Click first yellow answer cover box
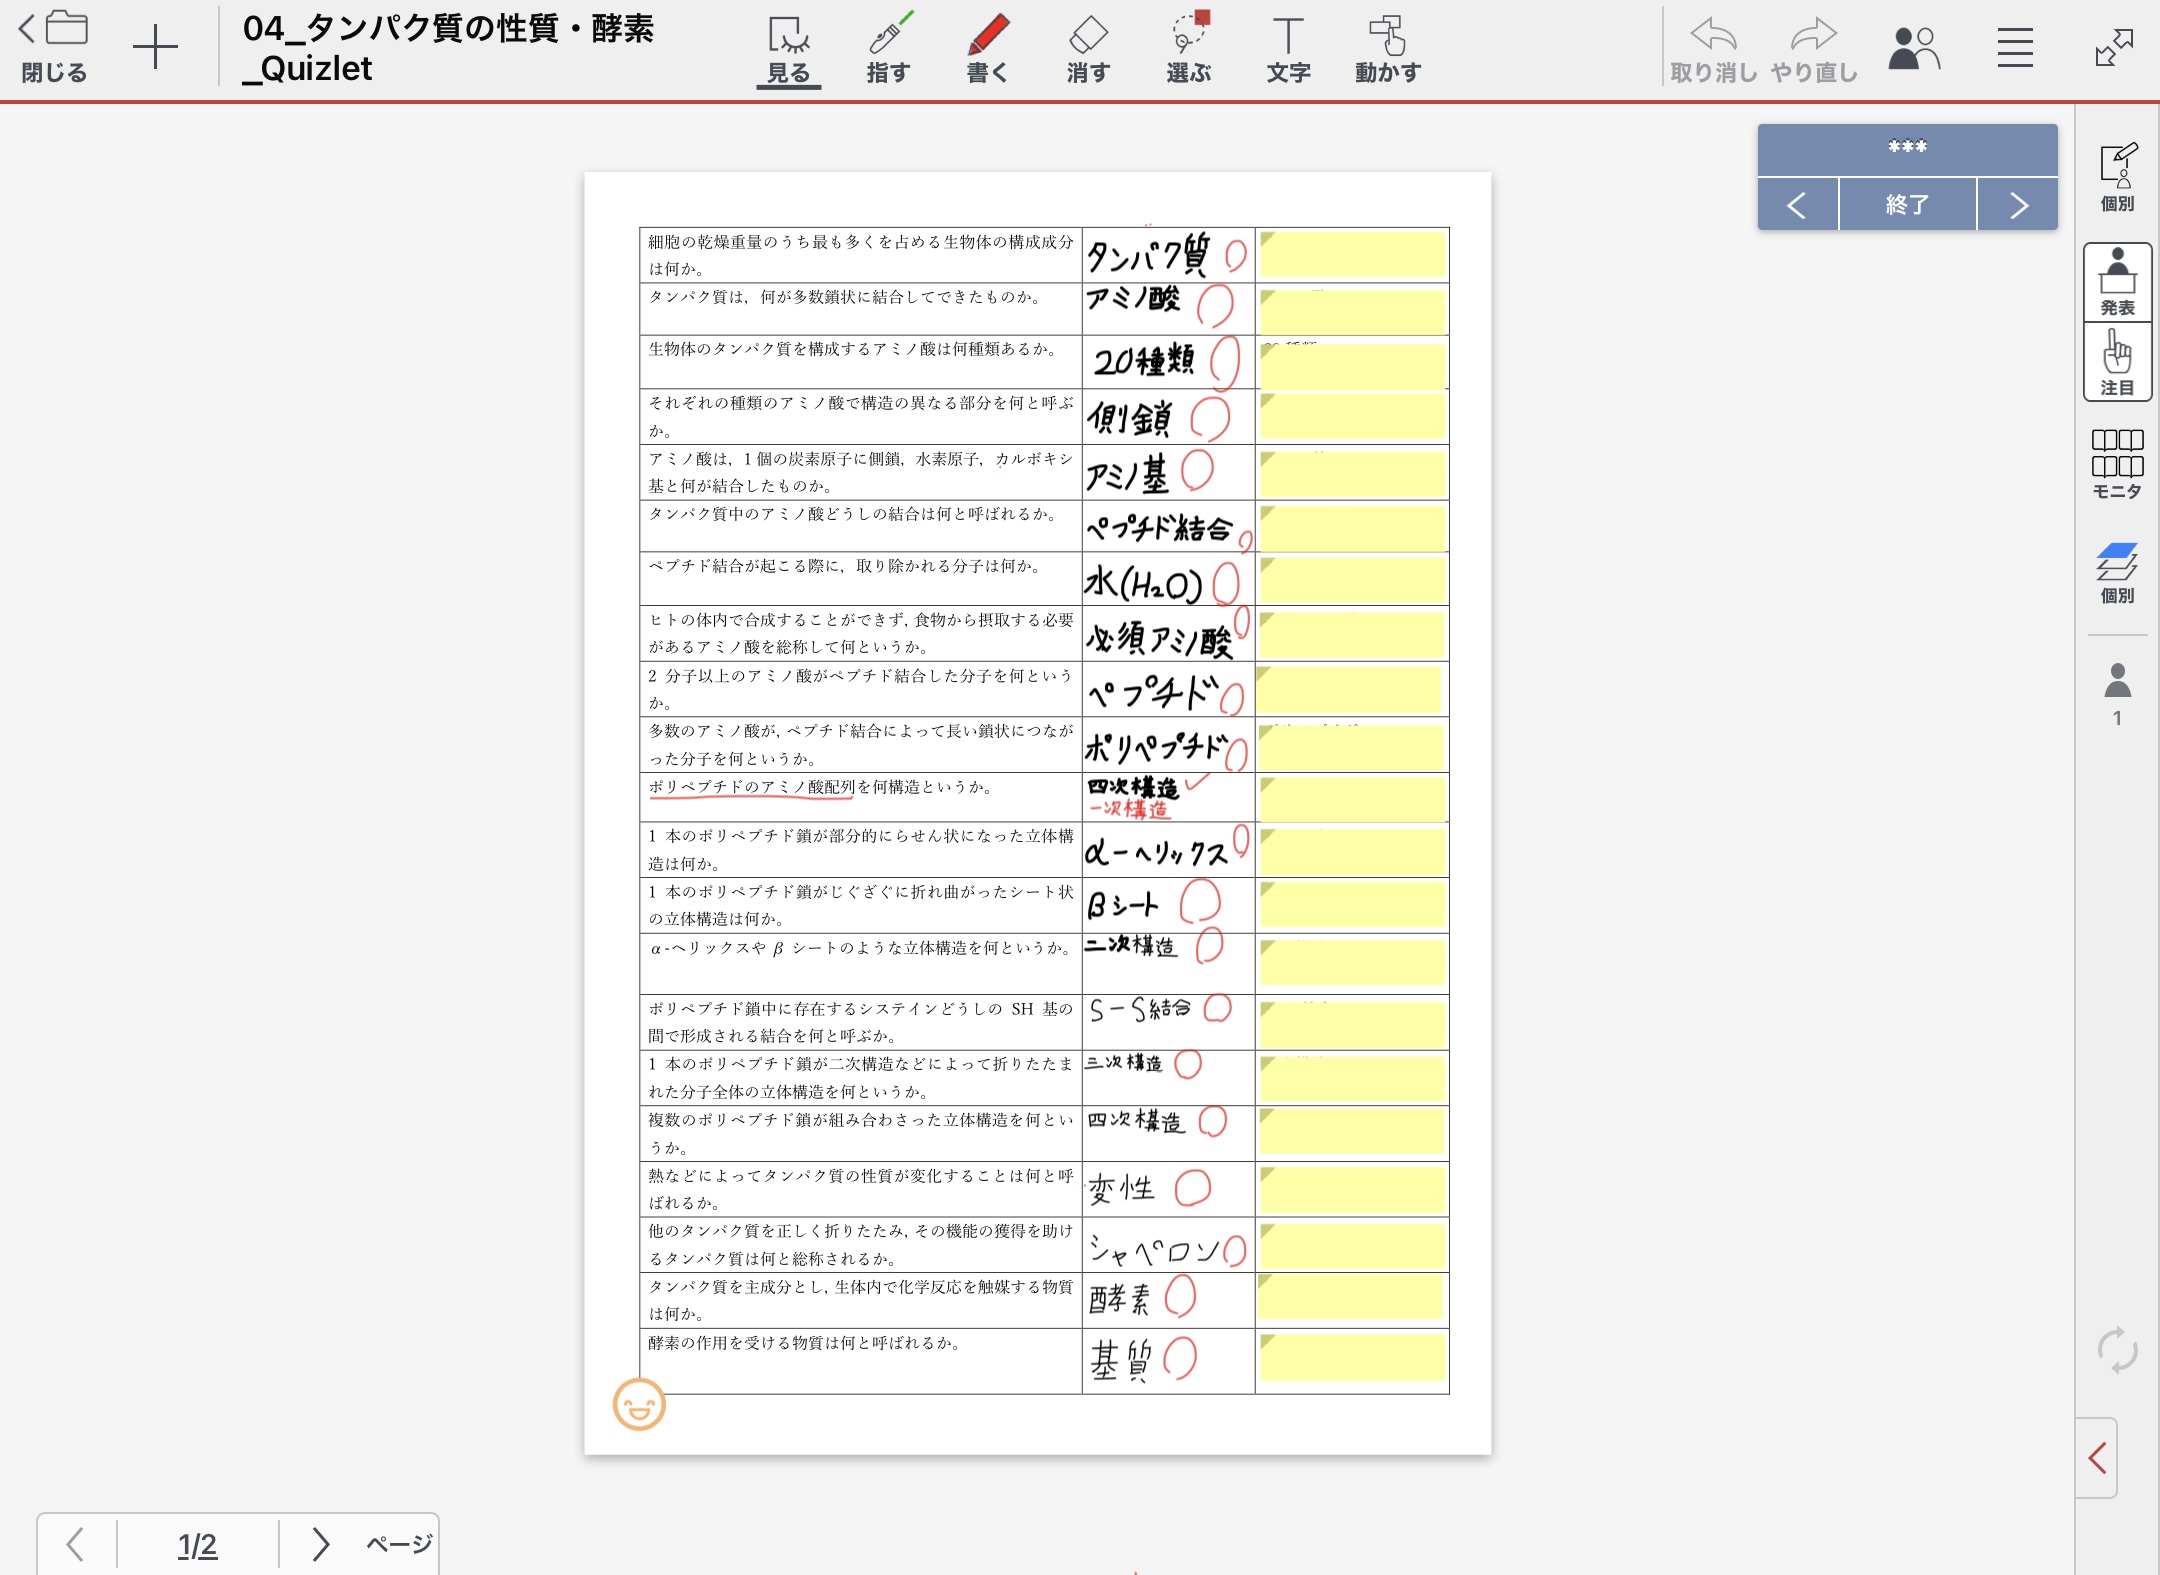 [x=1352, y=254]
